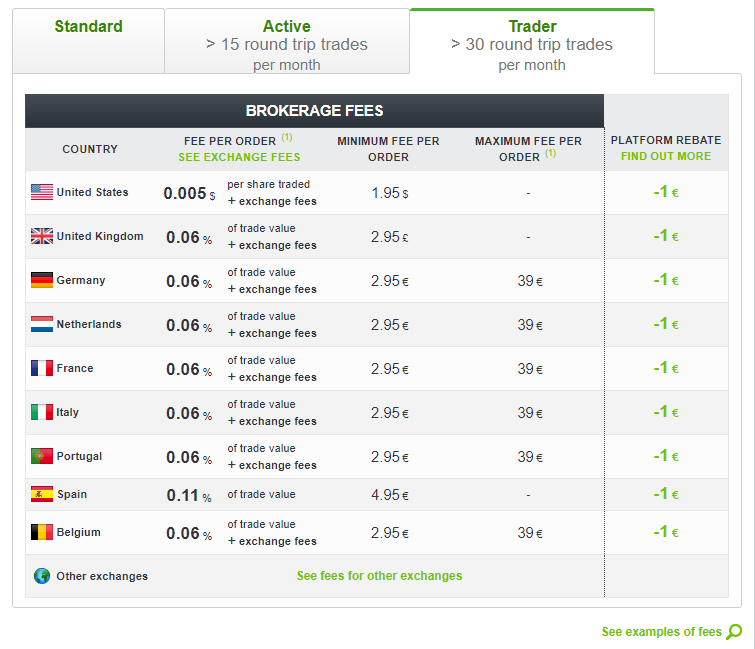755x649 pixels.
Task: Open See fees for other exchanges
Action: (379, 576)
